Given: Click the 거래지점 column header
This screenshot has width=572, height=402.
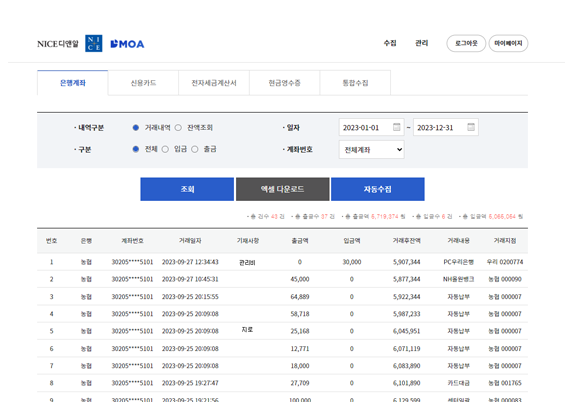Looking at the screenshot, I should pyautogui.click(x=505, y=241).
